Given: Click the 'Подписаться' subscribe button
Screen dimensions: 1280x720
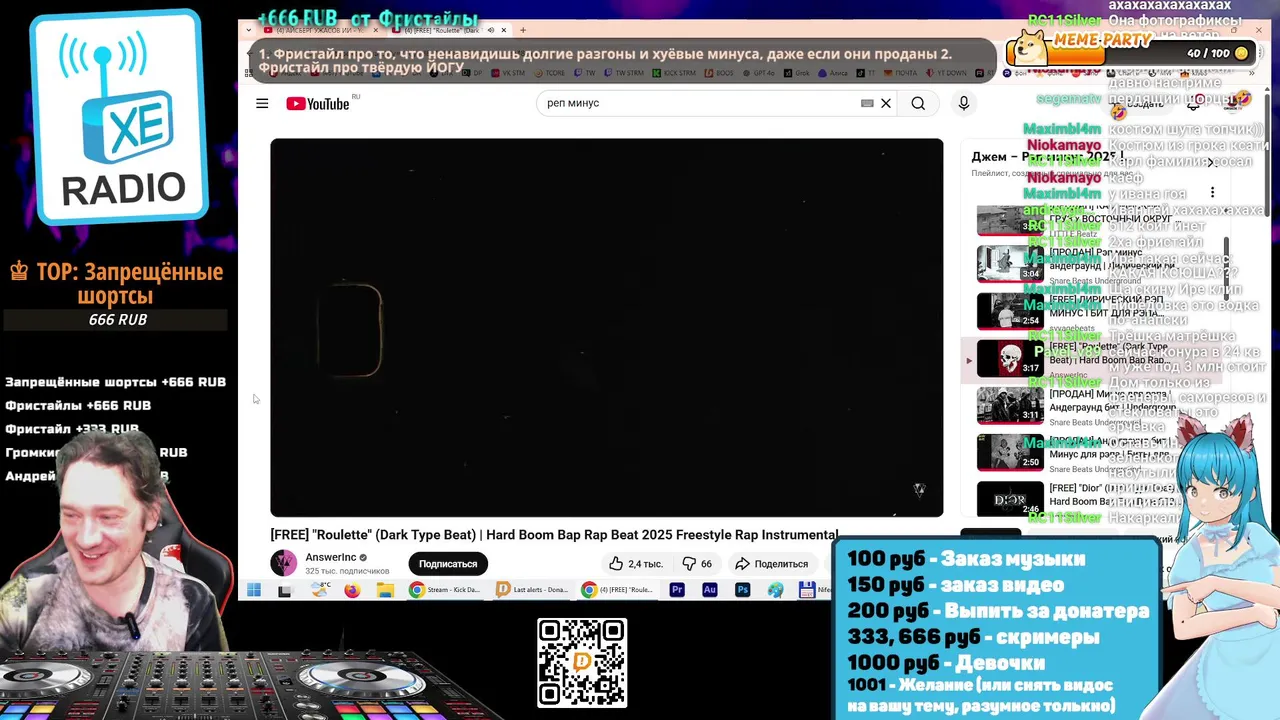Looking at the screenshot, I should click(447, 564).
